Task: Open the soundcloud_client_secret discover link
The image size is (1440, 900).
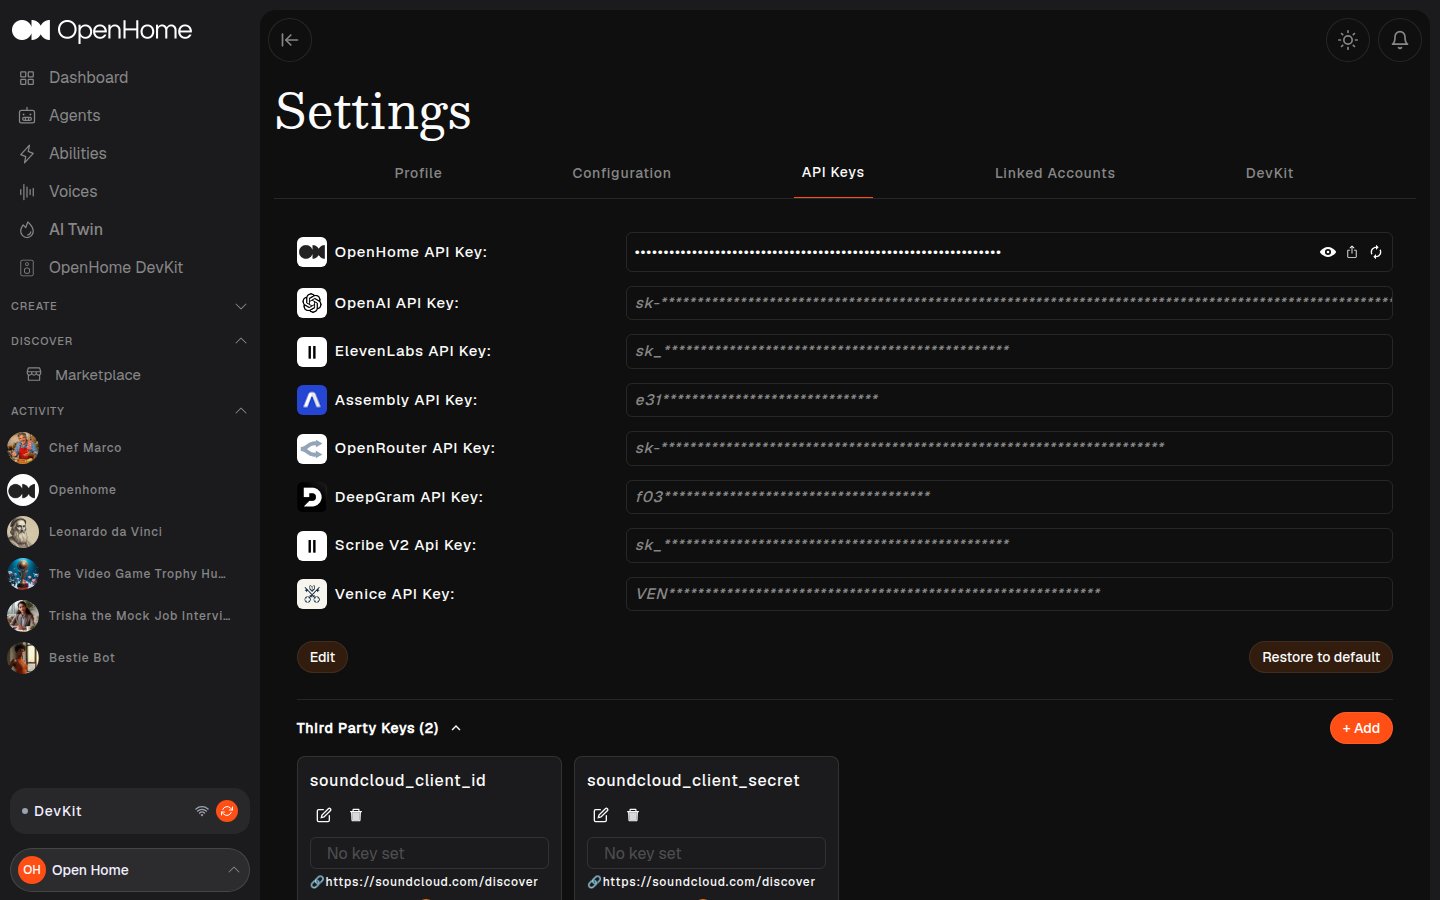Action: (708, 882)
